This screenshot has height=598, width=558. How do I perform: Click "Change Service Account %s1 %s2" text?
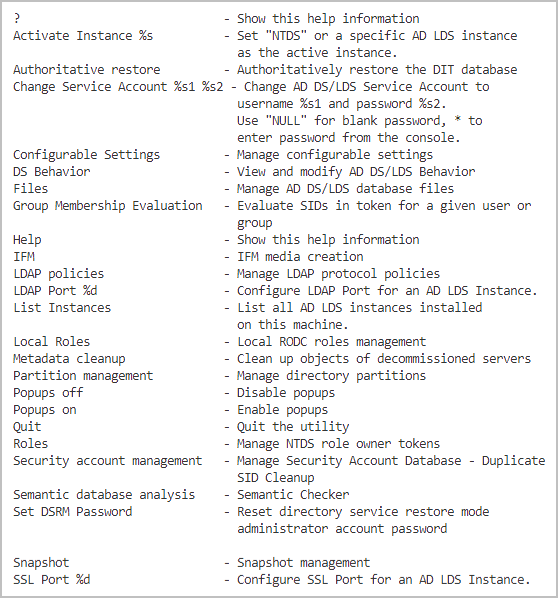(x=118, y=87)
